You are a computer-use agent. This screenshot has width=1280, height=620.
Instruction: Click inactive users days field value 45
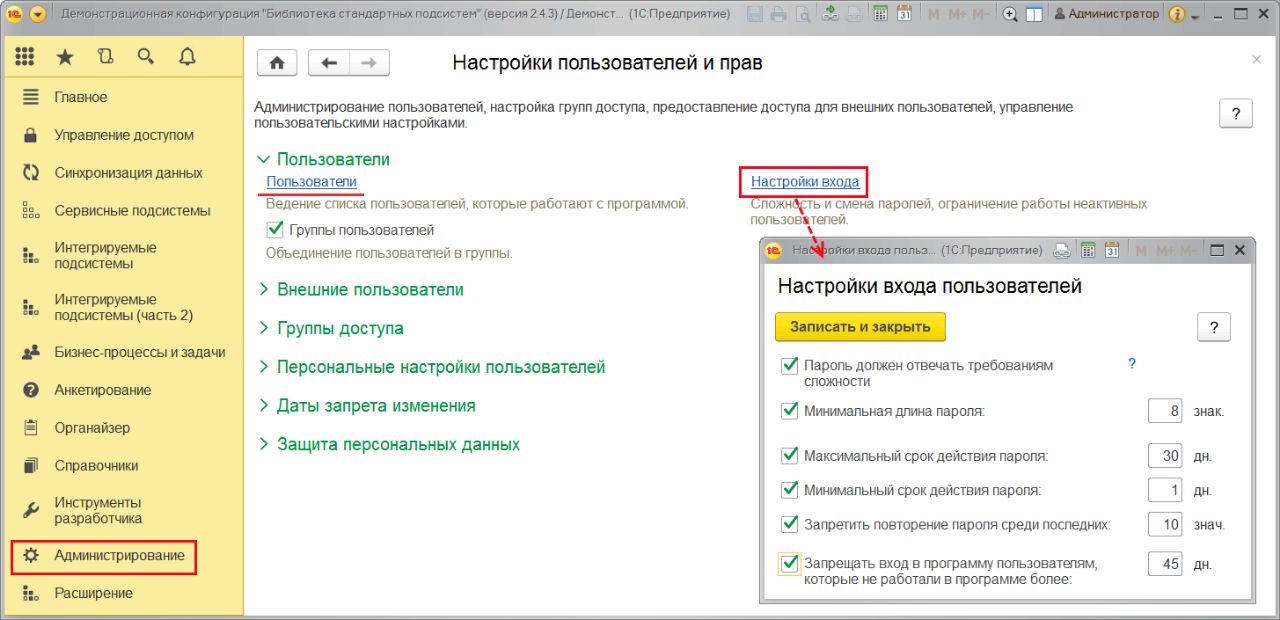(x=1166, y=564)
